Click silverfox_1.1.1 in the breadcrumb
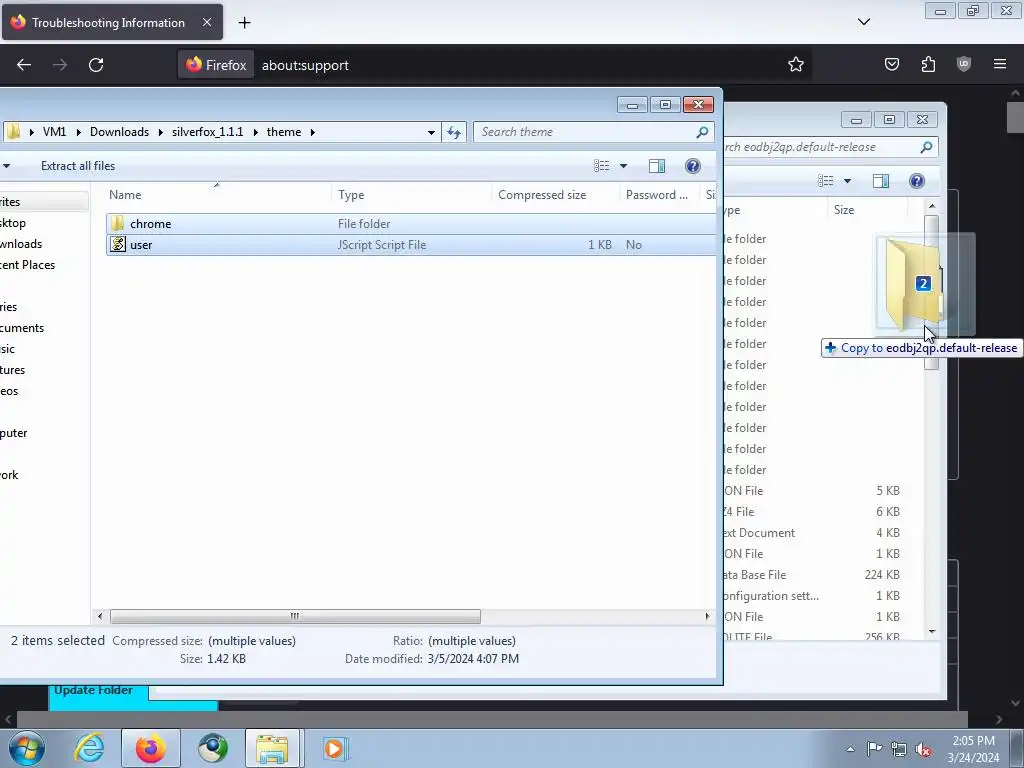The height and width of the screenshot is (768, 1024). [208, 132]
